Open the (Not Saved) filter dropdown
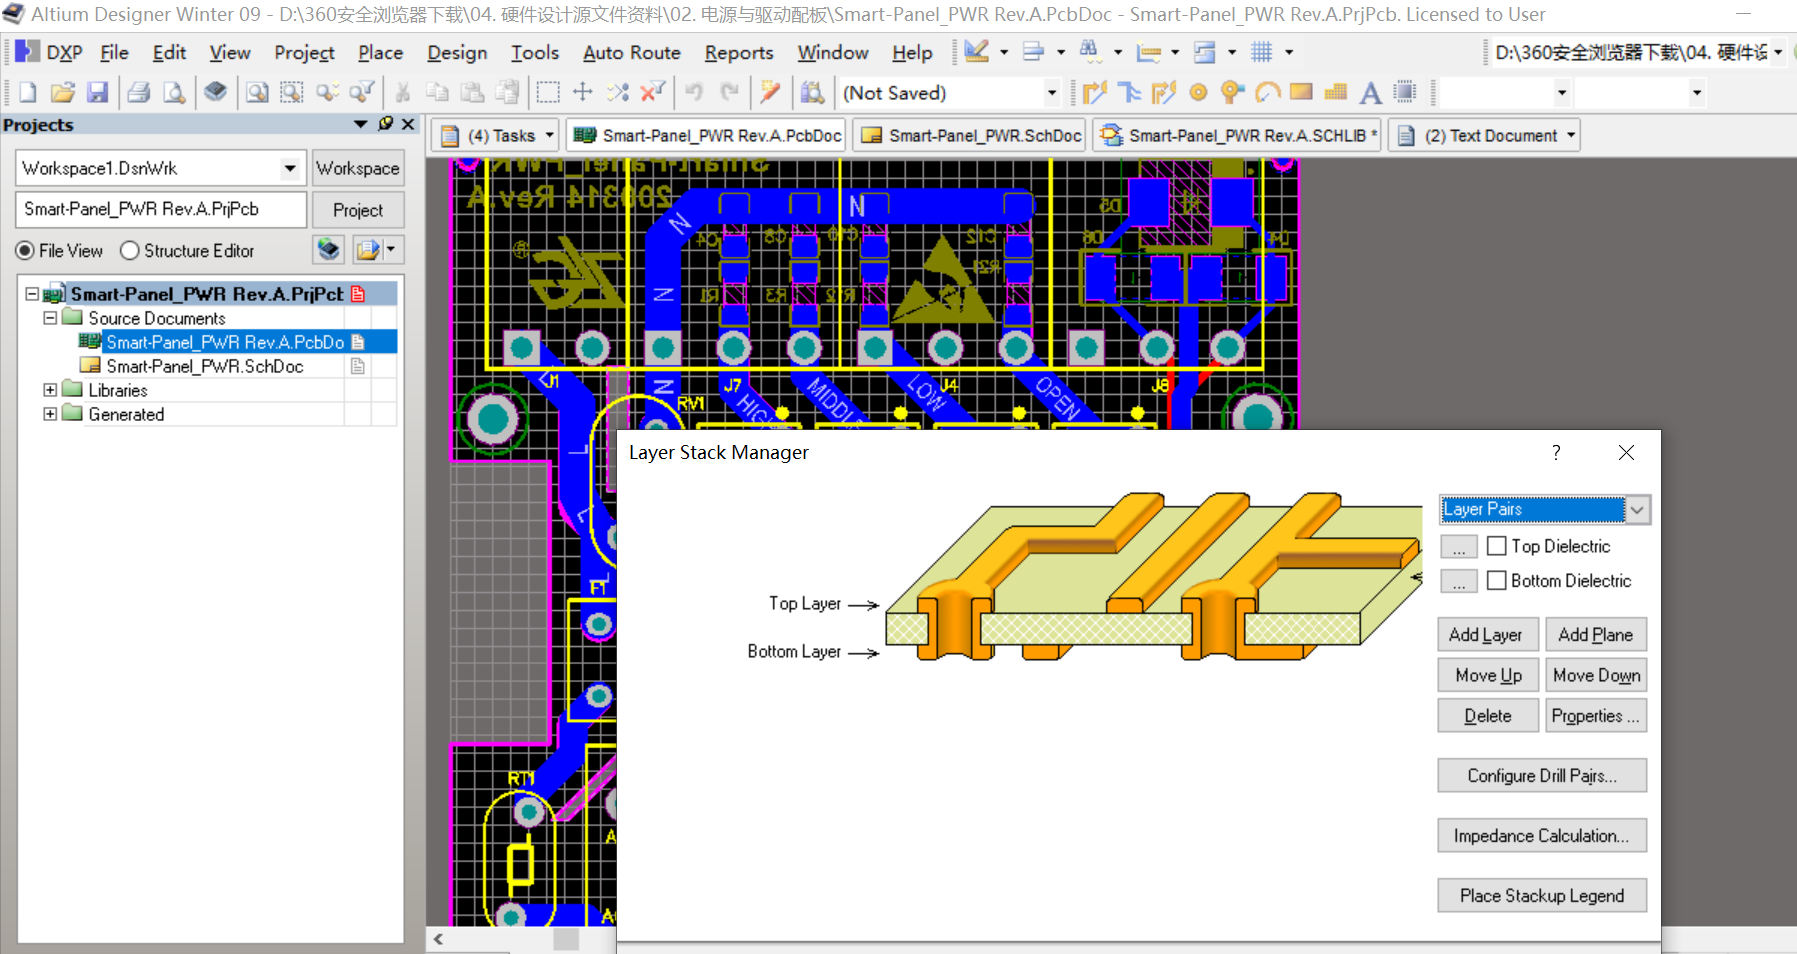 1051,93
